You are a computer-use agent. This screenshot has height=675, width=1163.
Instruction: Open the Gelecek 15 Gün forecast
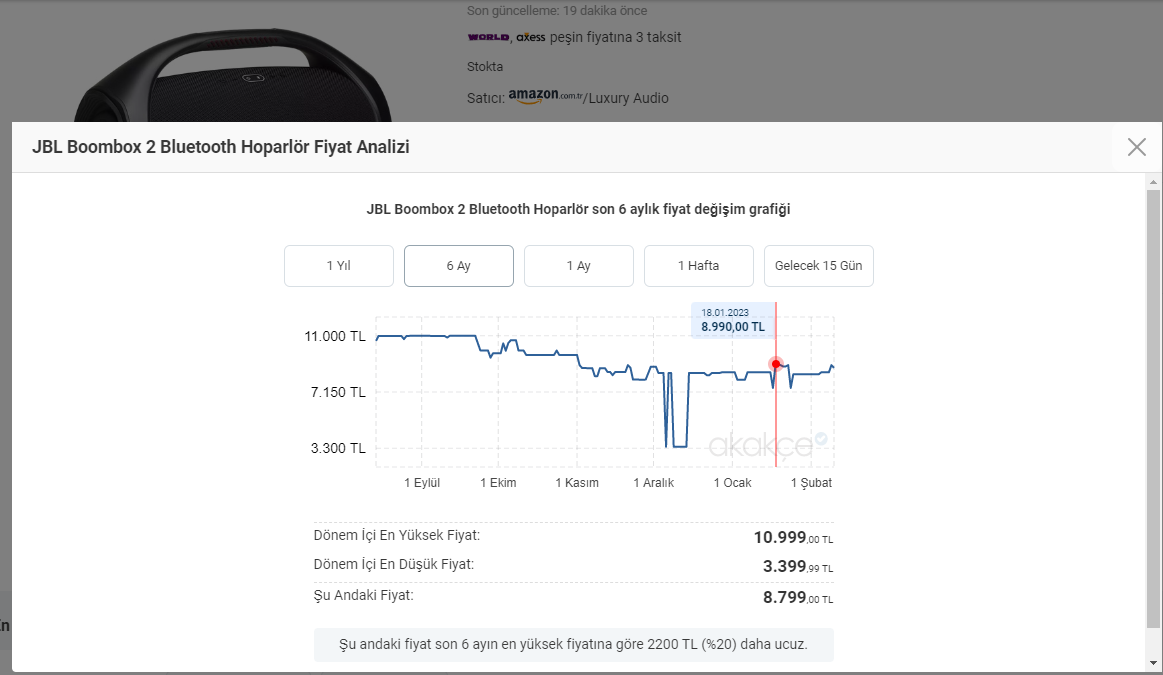[x=818, y=266]
